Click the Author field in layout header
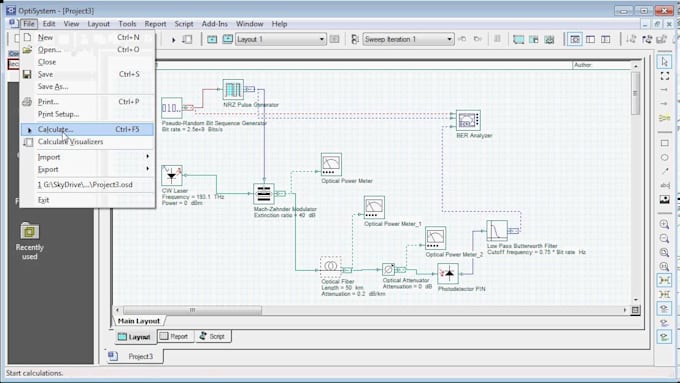 (602, 65)
